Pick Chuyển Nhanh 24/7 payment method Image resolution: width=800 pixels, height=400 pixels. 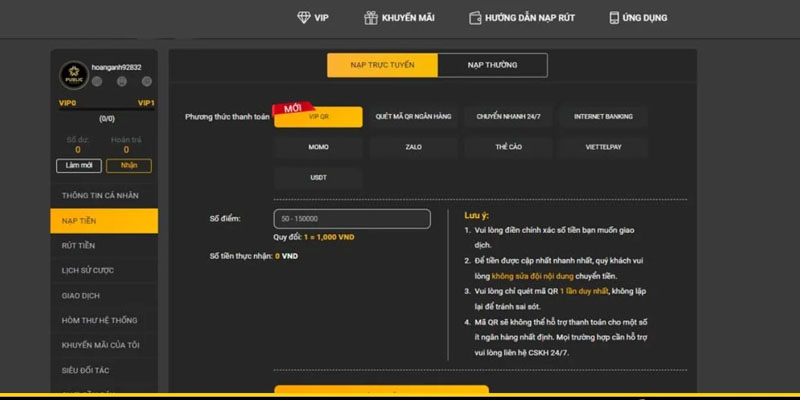click(x=508, y=117)
